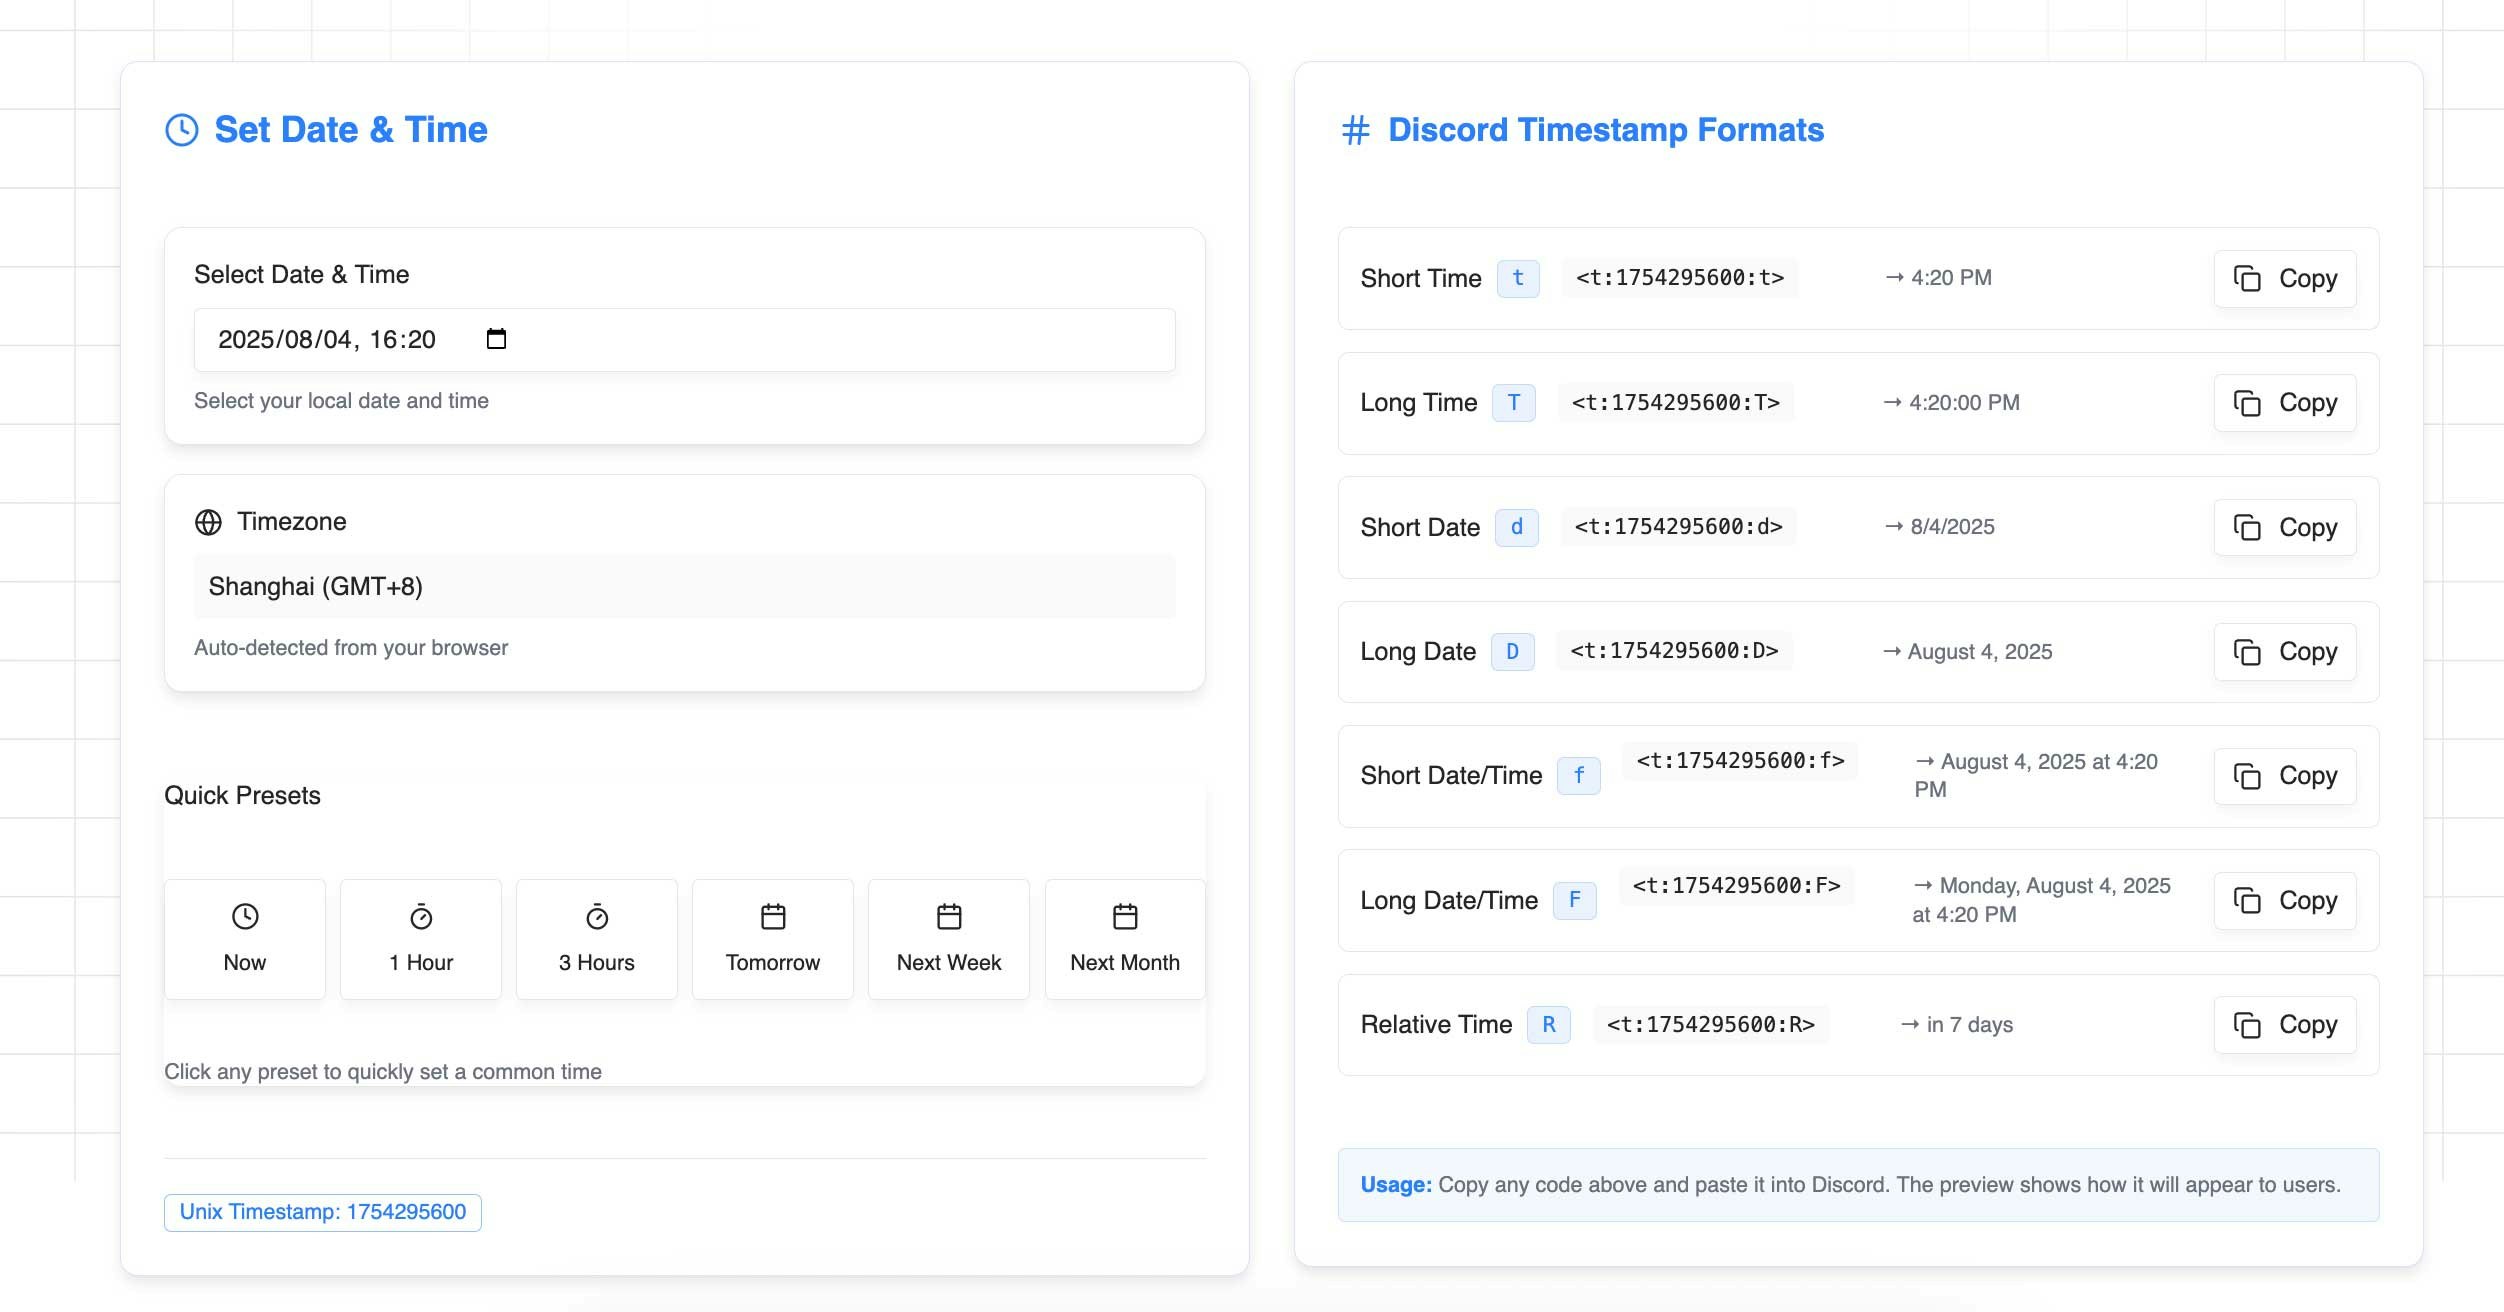
Task: Click the copy icon in Long Time row
Action: click(2247, 403)
